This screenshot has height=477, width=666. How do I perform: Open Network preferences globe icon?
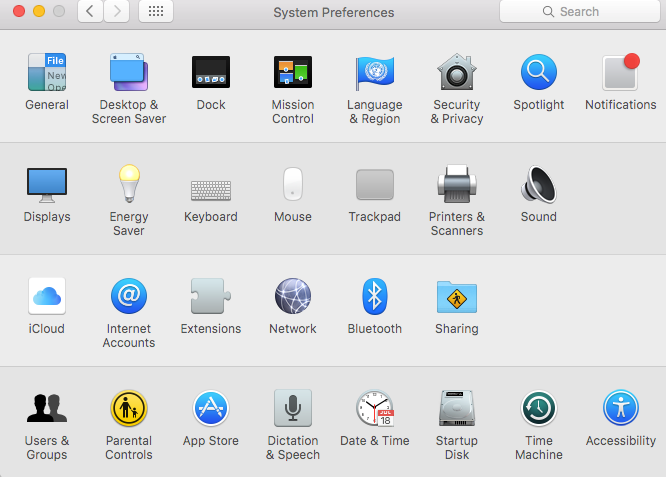point(293,296)
